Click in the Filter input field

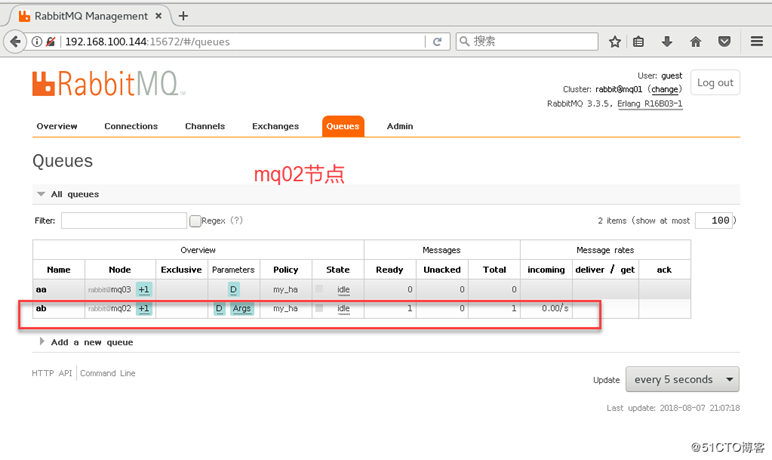coord(124,220)
